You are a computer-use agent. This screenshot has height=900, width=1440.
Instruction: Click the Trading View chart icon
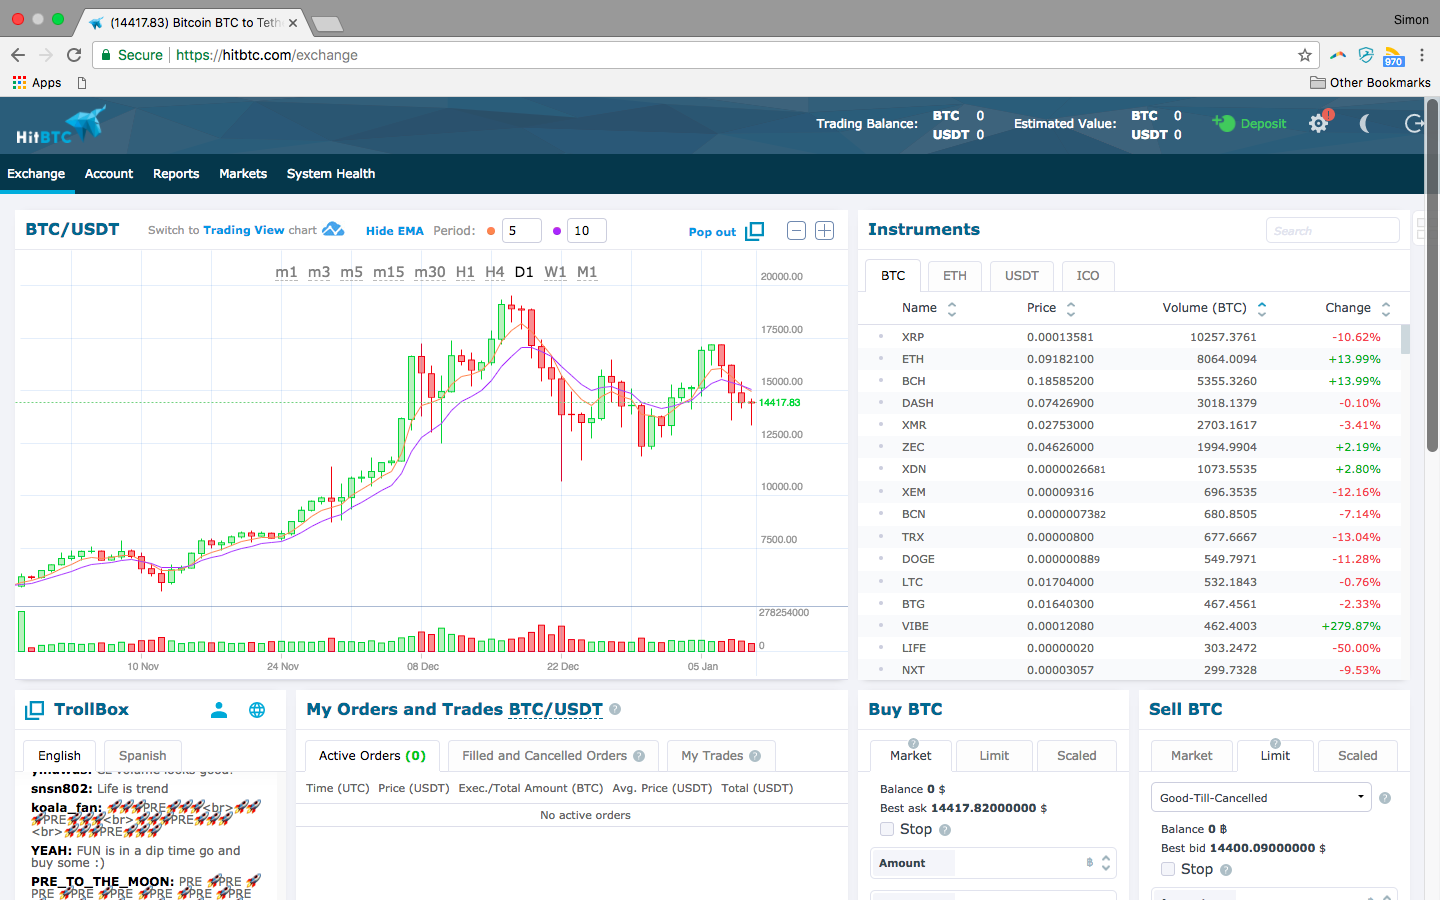click(x=333, y=230)
